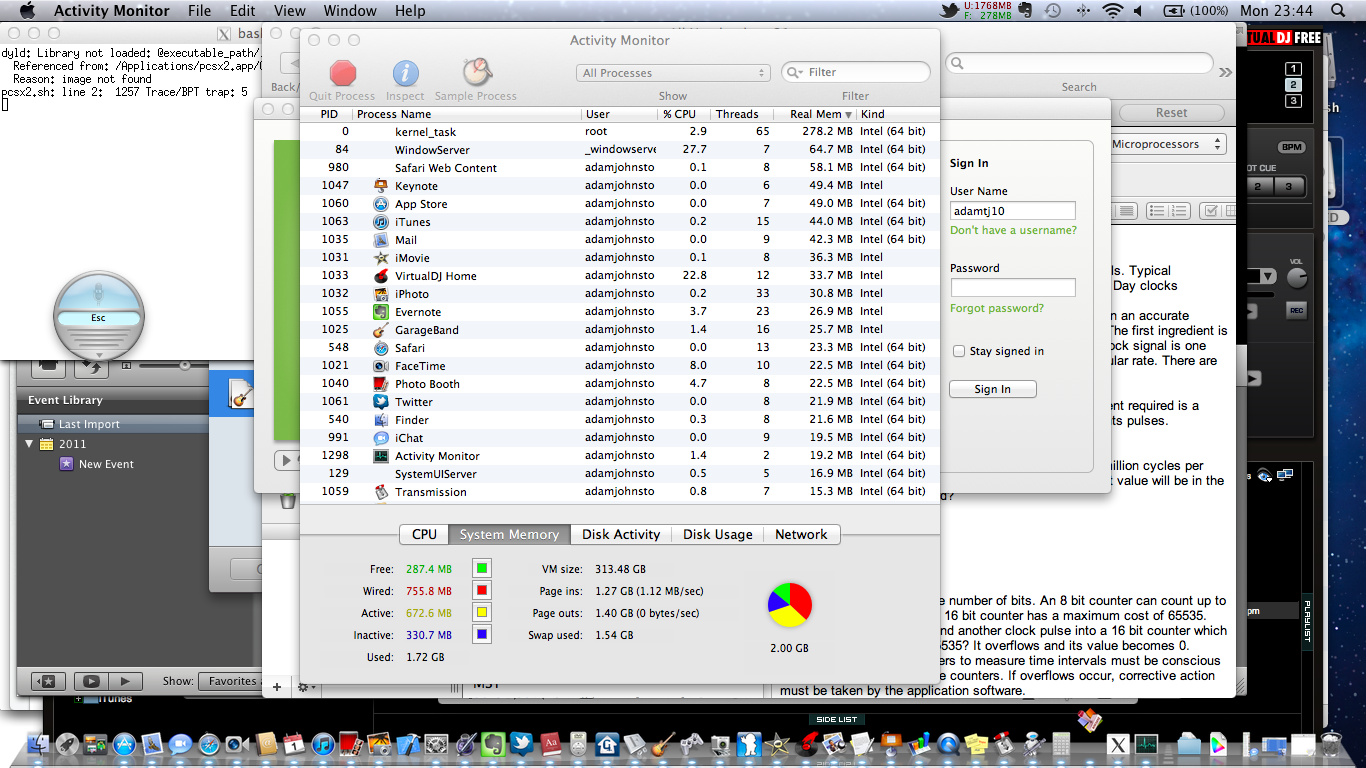Open the Filter search magnifier dropdown
The height and width of the screenshot is (768, 1366).
tap(796, 72)
